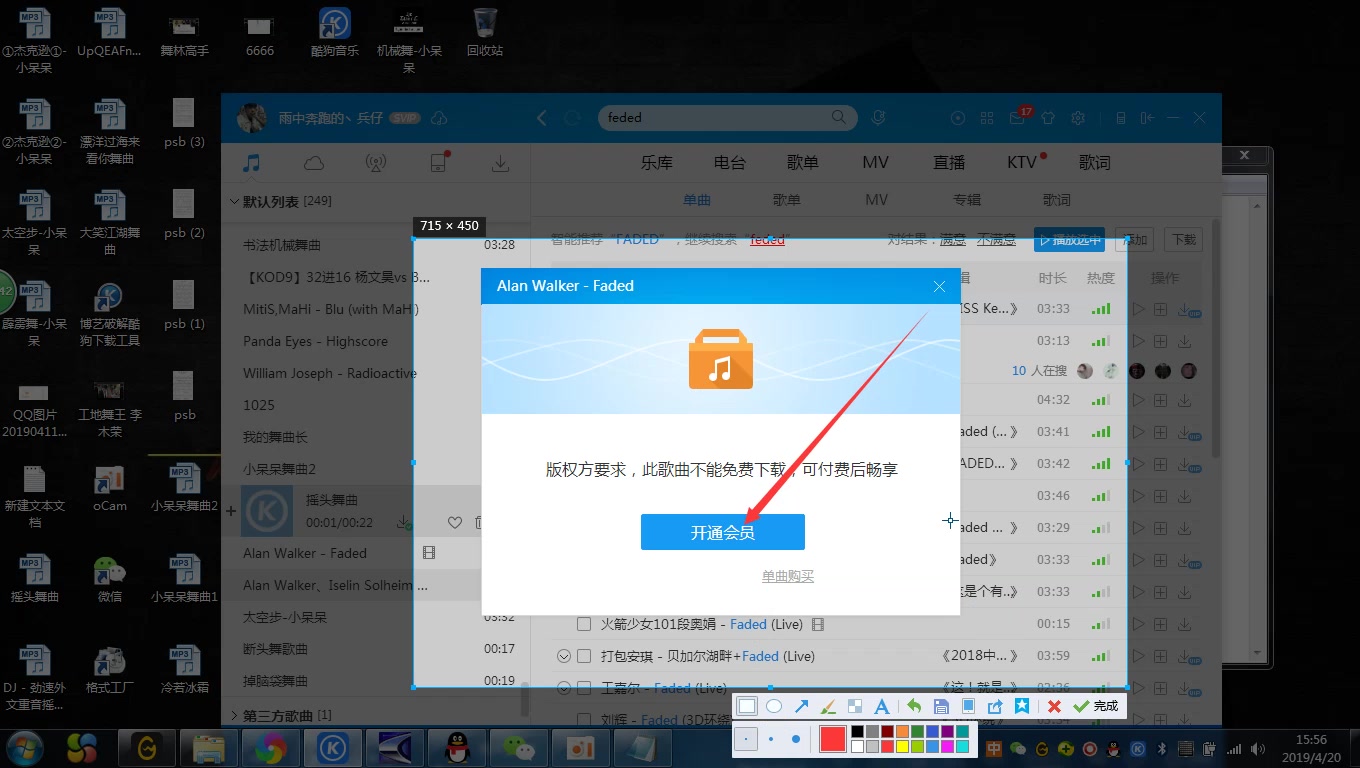Click the 不满意 feedback link

tap(996, 239)
